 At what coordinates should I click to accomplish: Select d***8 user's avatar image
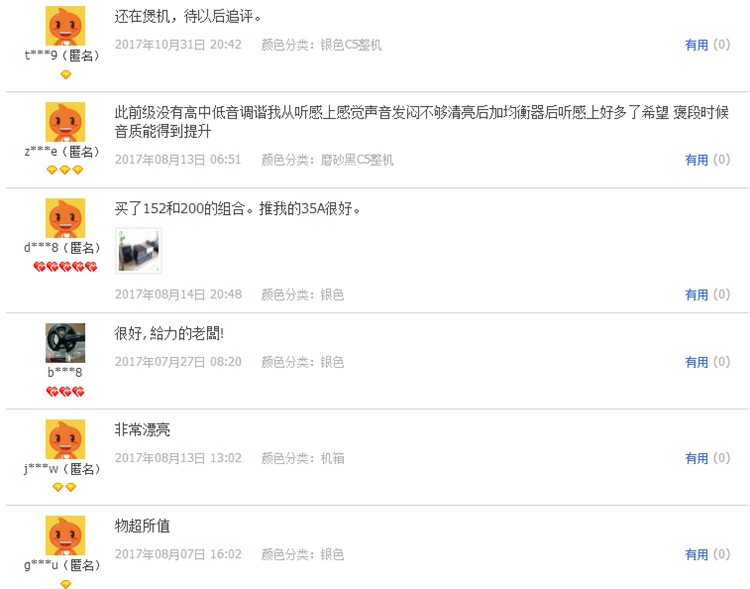click(x=65, y=218)
